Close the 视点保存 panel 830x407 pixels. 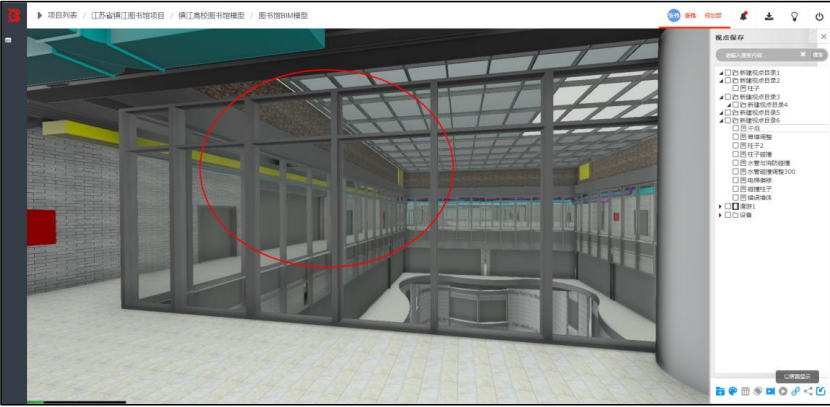point(823,37)
